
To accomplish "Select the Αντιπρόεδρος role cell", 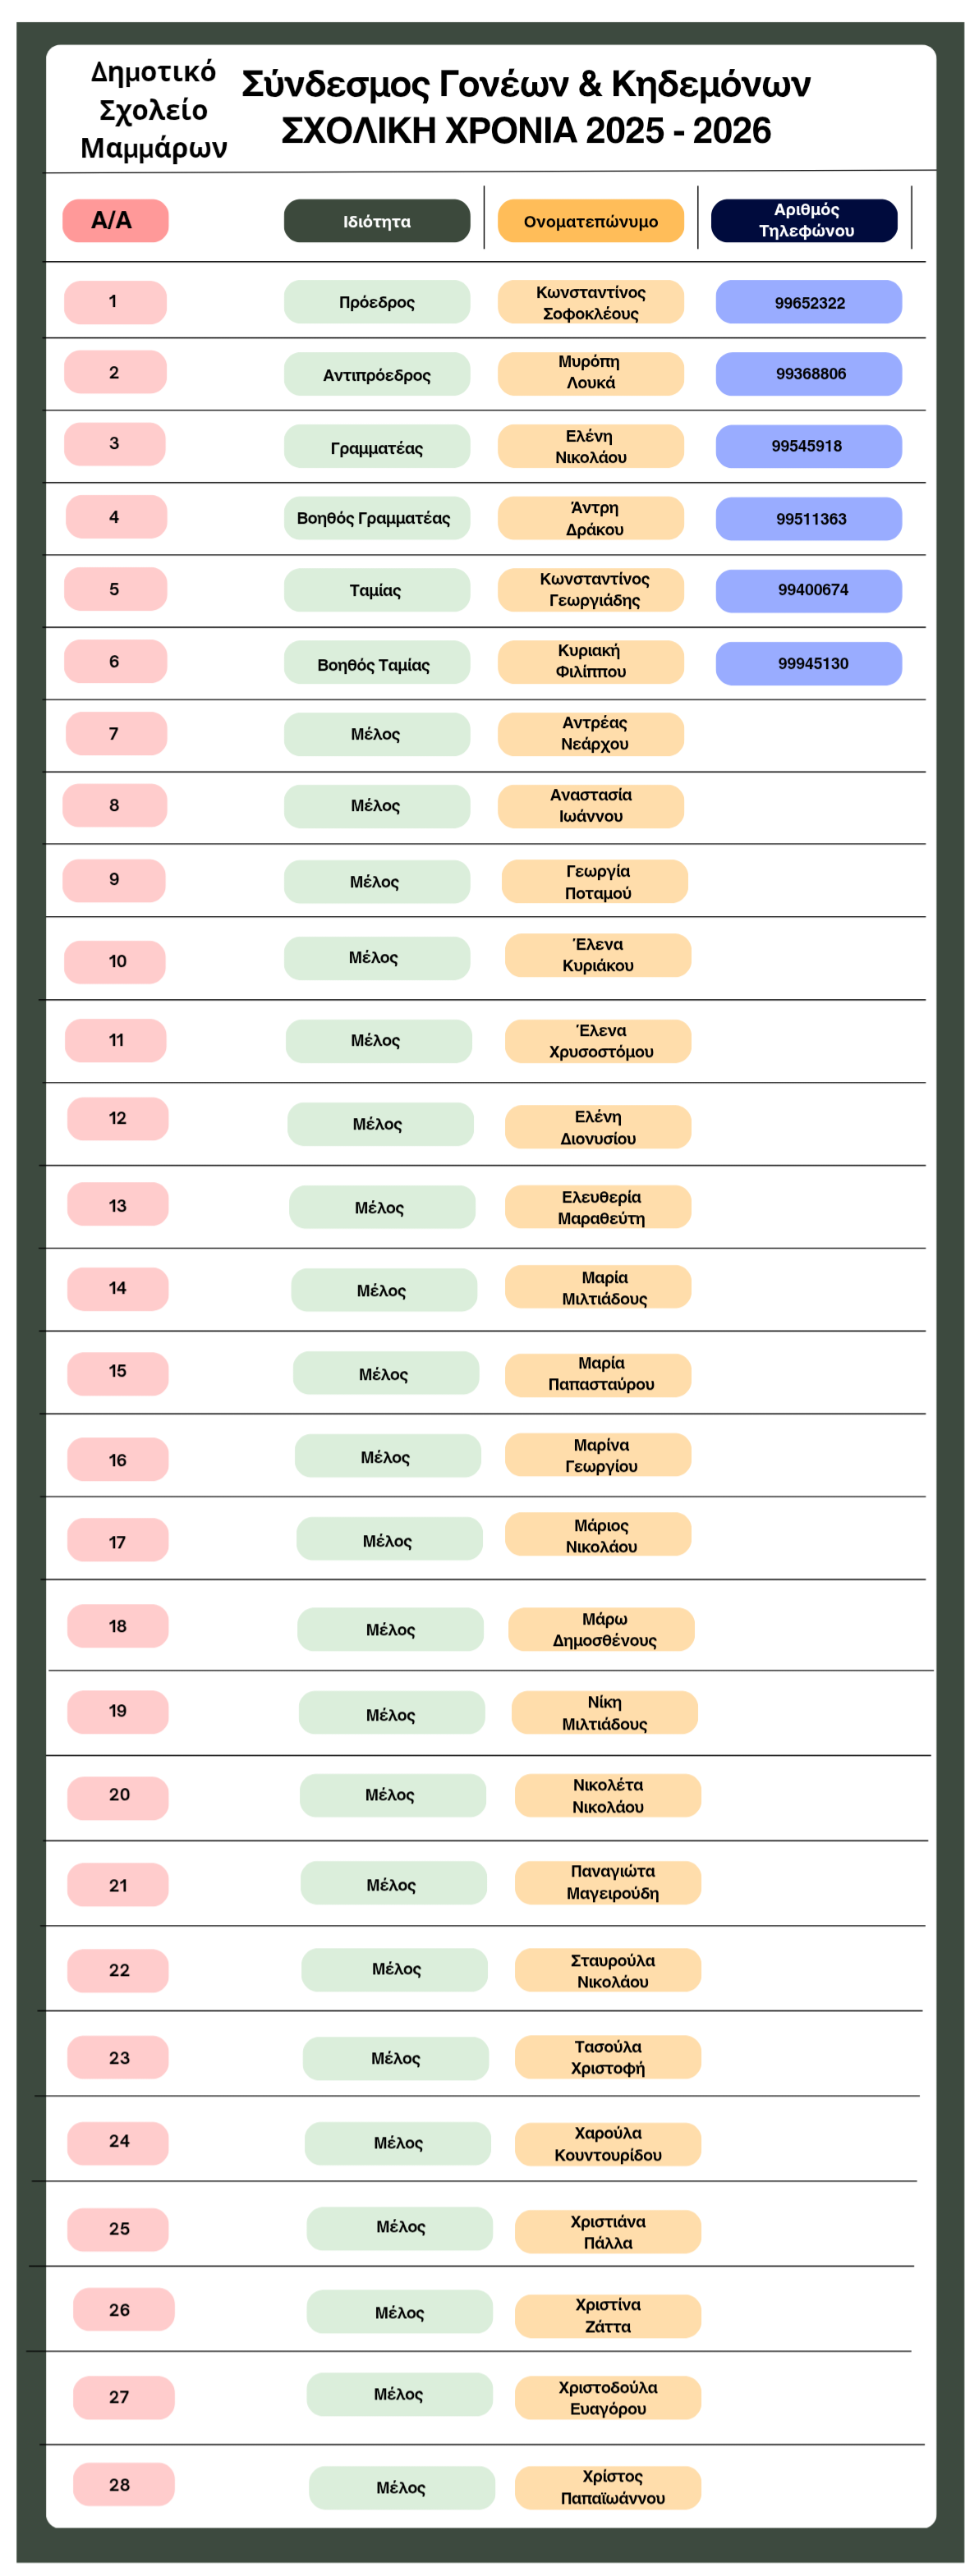I will pos(376,375).
